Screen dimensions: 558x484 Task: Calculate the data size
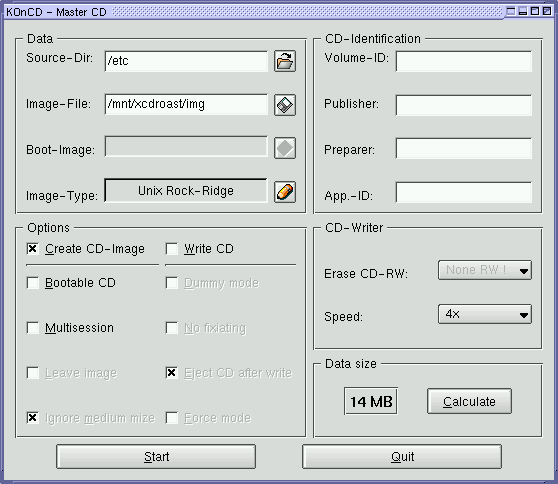[x=469, y=401]
